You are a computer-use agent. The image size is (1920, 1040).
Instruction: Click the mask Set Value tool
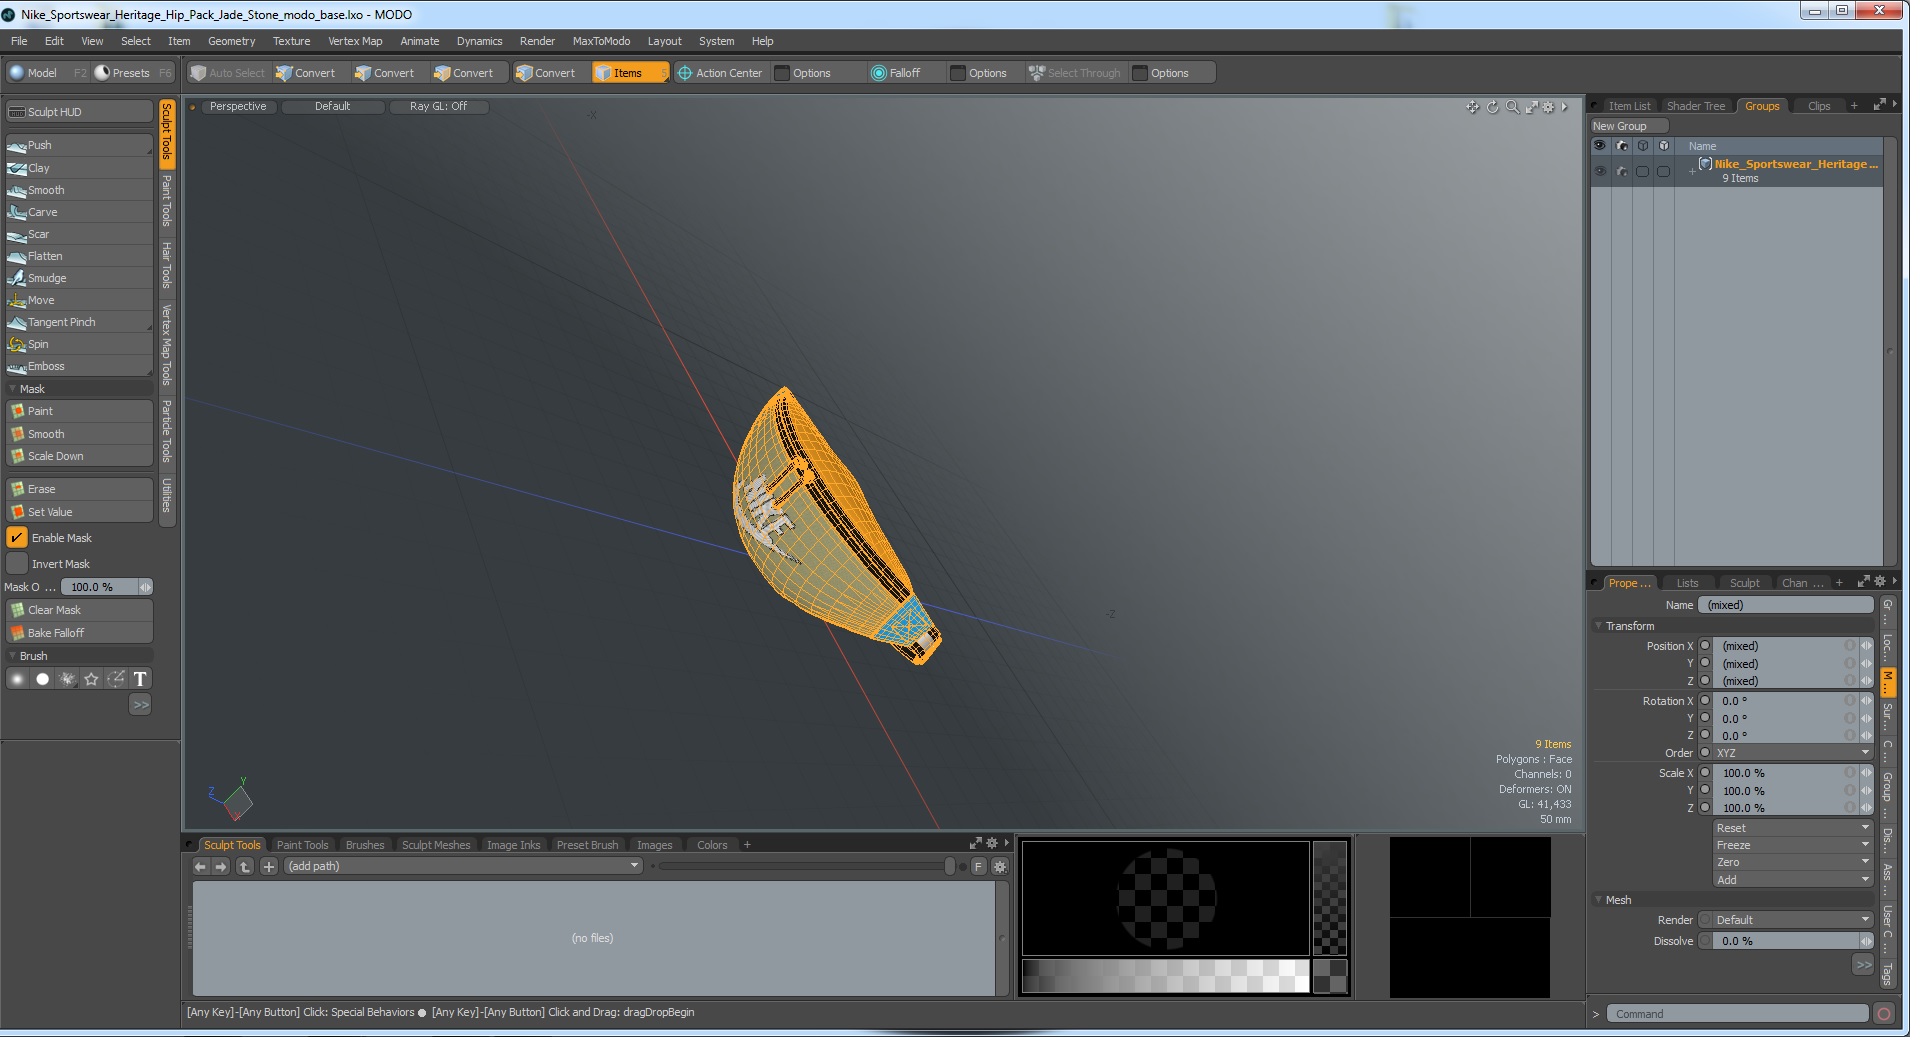click(x=79, y=513)
